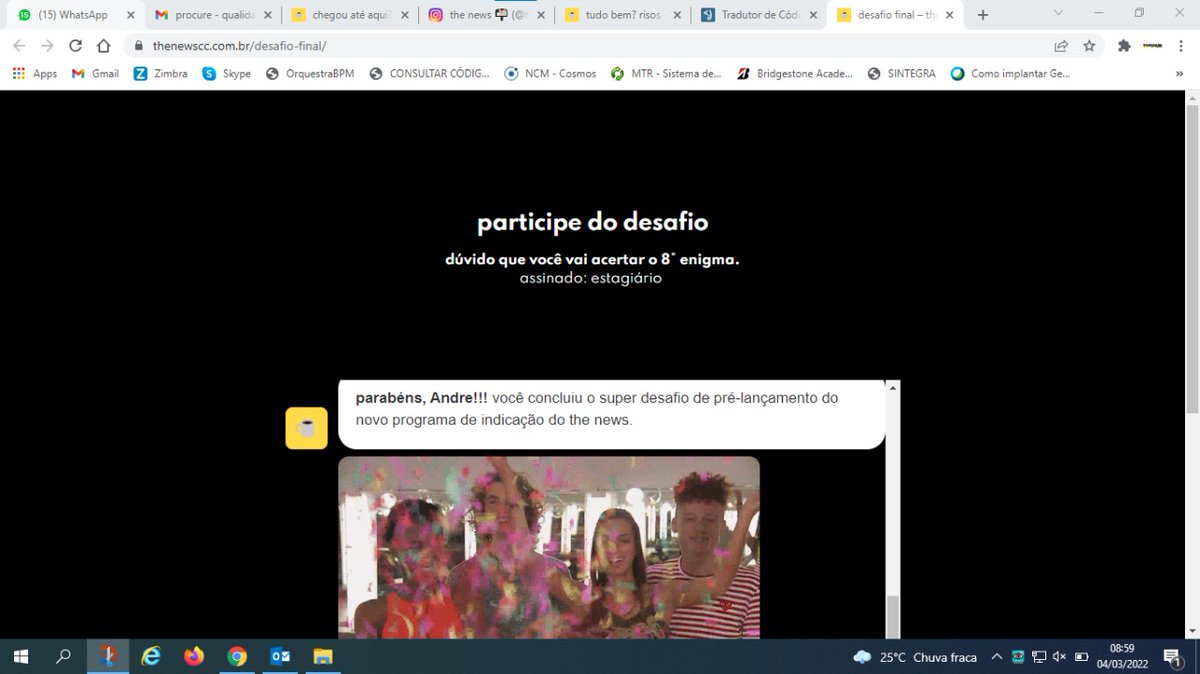Switch to the 'the news' Instagram tab
Screen dimensions: 1200x674
coord(485,15)
